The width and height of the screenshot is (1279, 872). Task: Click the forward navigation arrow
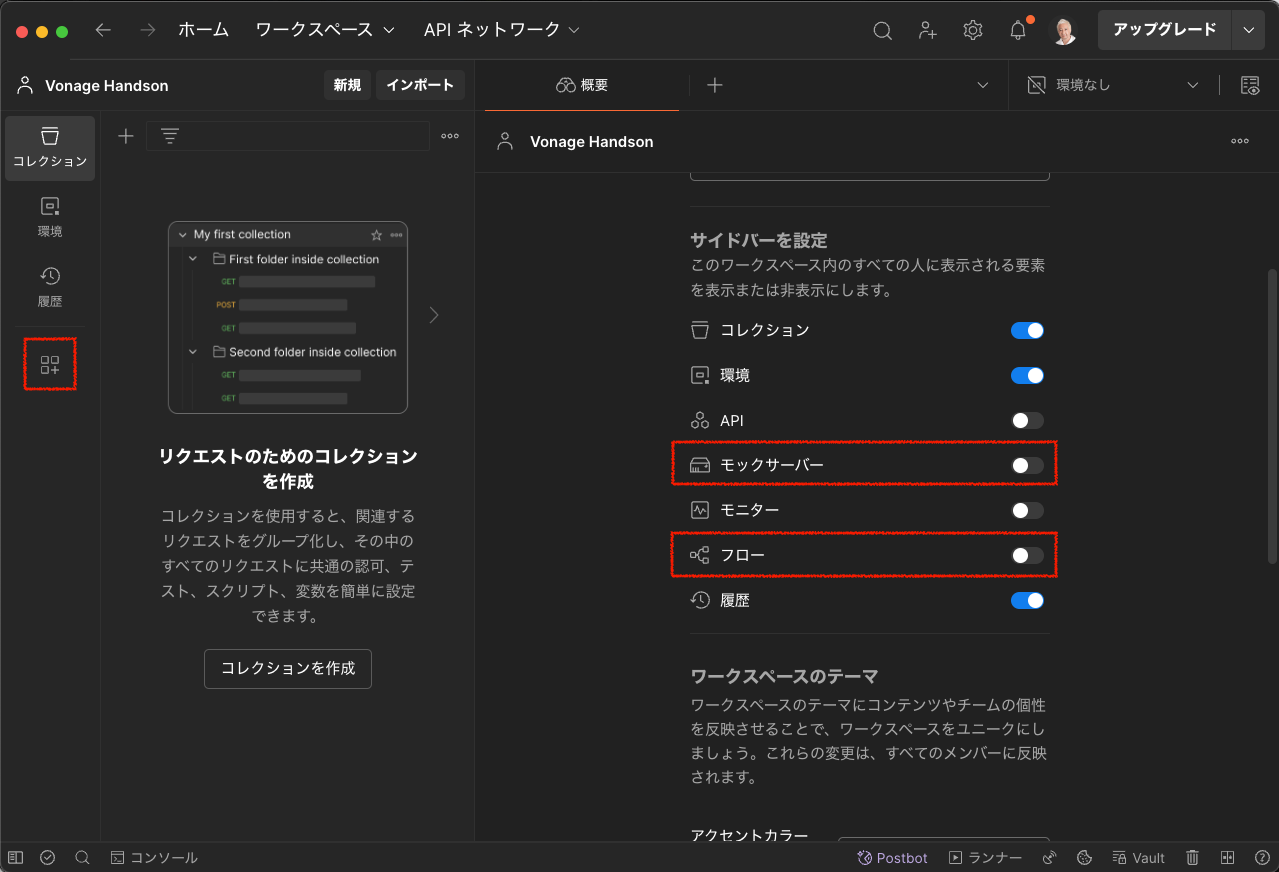click(148, 30)
